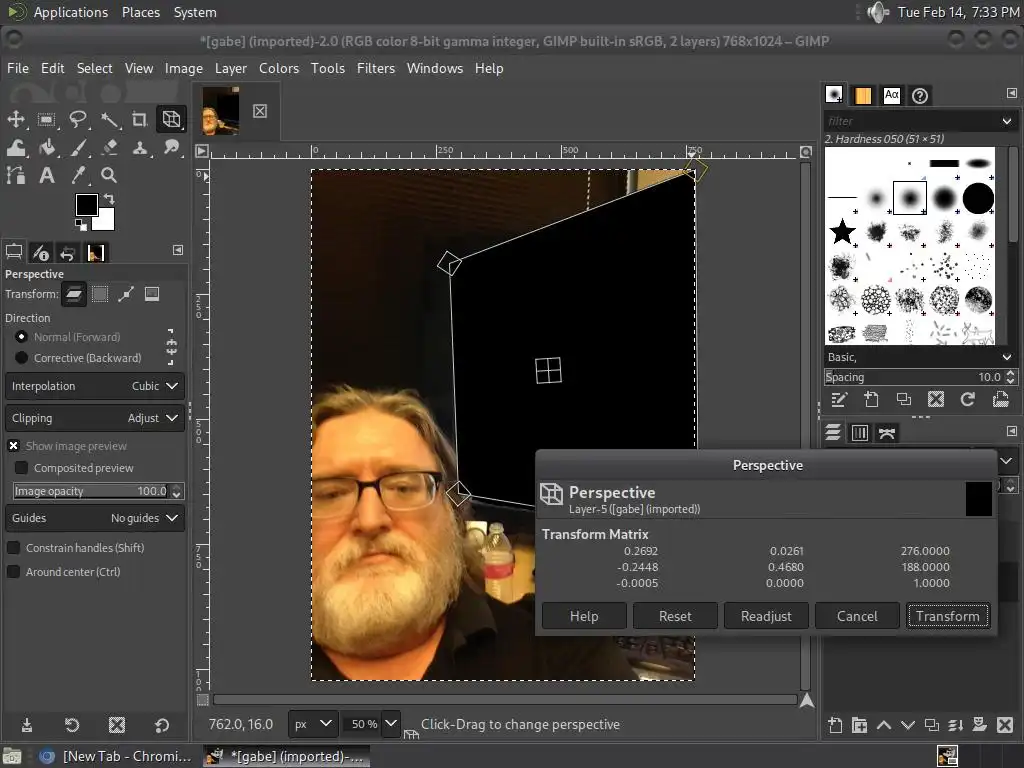This screenshot has width=1024, height=768.
Task: Transform the layer option icon
Action: pyautogui.click(x=74, y=295)
